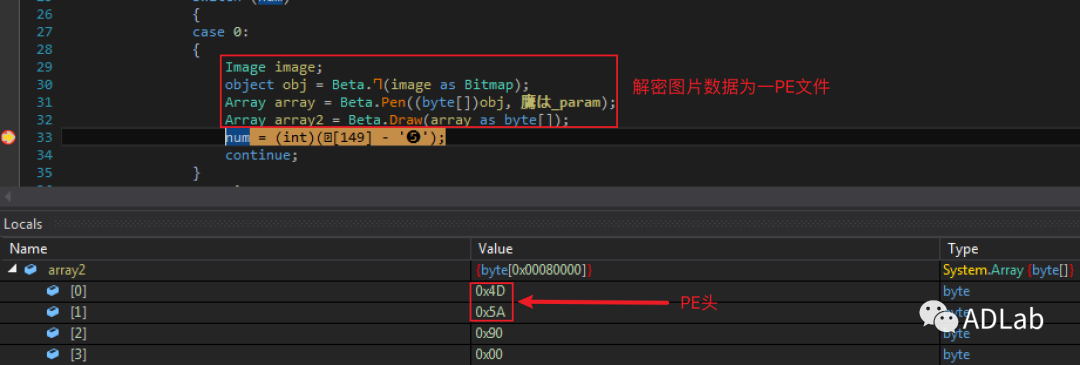Click the {byte[0x00080000]} value cell
Viewport: 1080px width, 365px height.
click(534, 270)
